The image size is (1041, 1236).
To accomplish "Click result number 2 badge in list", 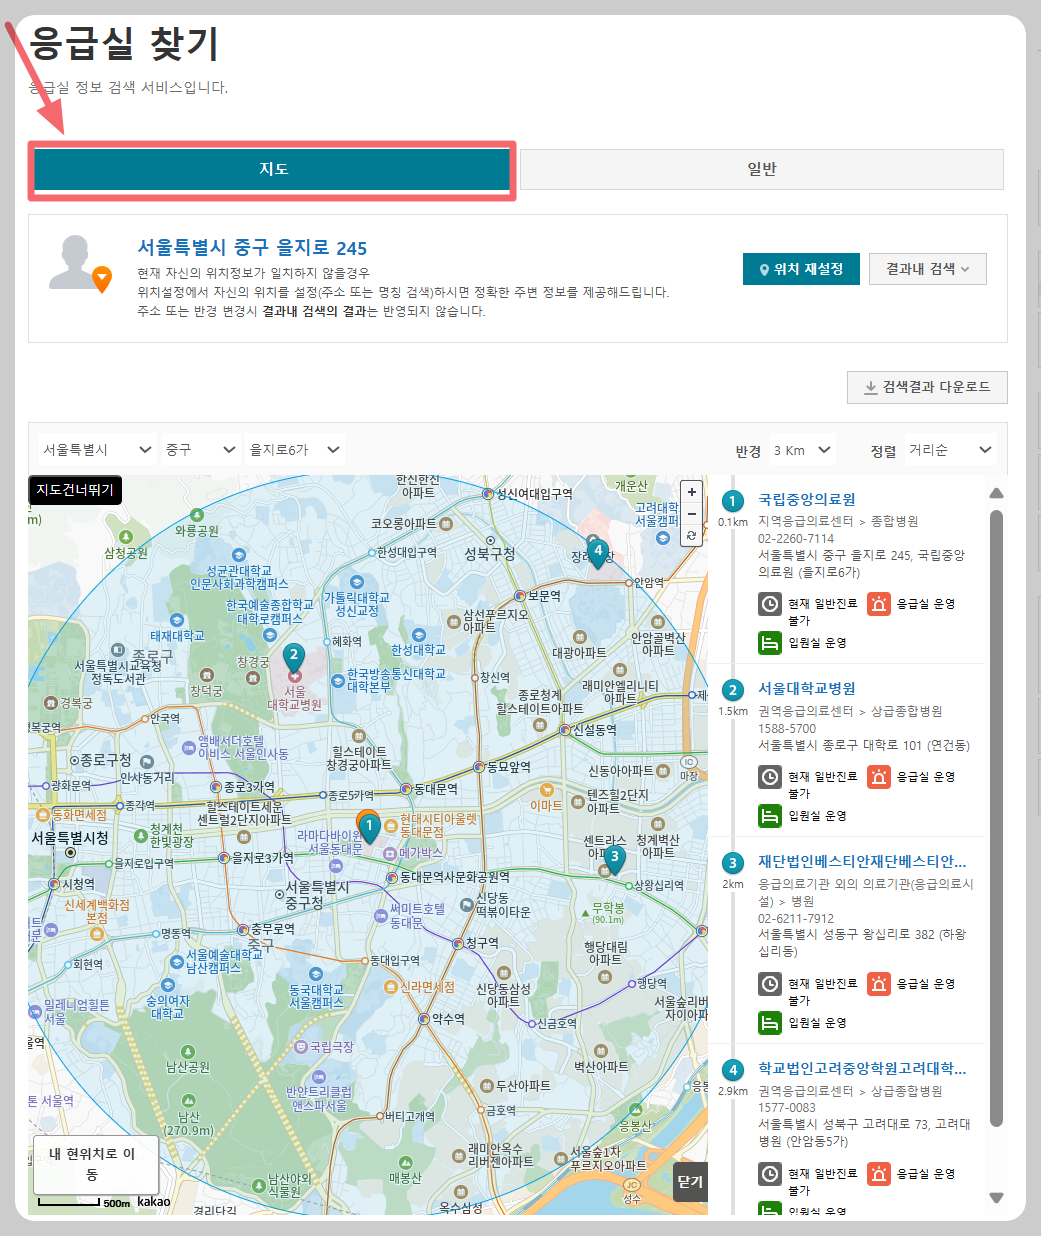I will pos(733,690).
